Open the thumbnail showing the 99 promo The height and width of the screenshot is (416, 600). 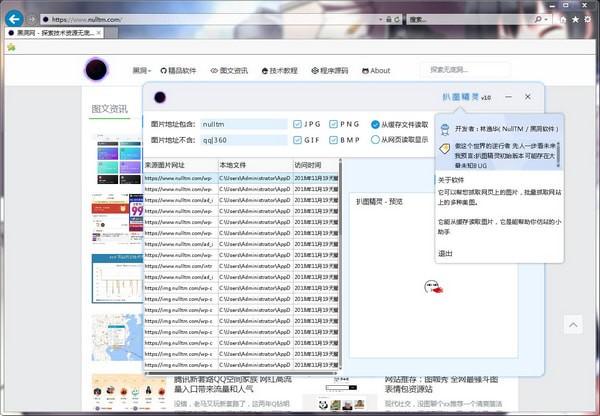(117, 218)
